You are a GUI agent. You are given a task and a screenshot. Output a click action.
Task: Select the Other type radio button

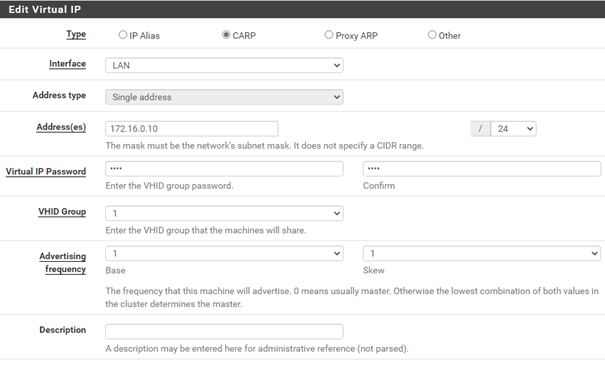(x=432, y=35)
